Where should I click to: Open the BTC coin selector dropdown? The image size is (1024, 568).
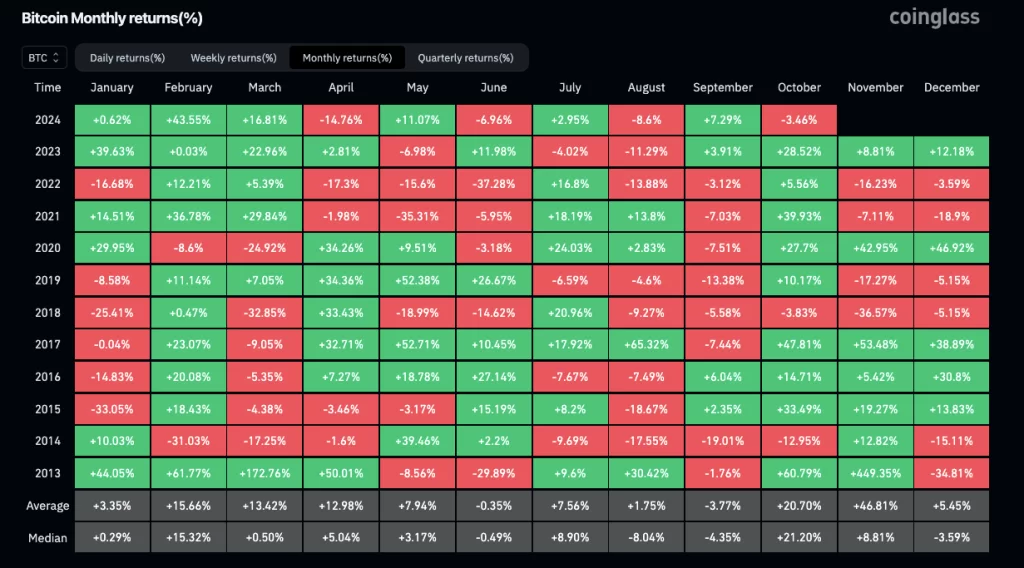click(x=44, y=58)
